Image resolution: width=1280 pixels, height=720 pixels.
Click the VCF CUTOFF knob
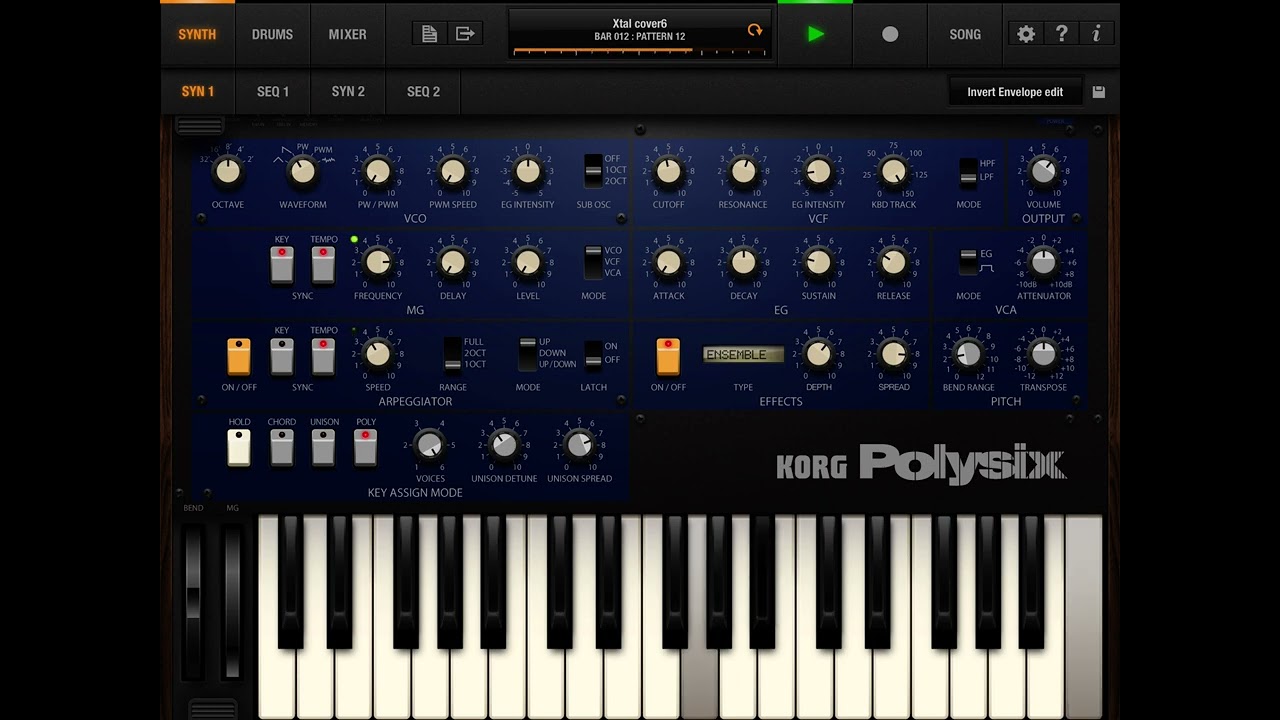point(668,171)
